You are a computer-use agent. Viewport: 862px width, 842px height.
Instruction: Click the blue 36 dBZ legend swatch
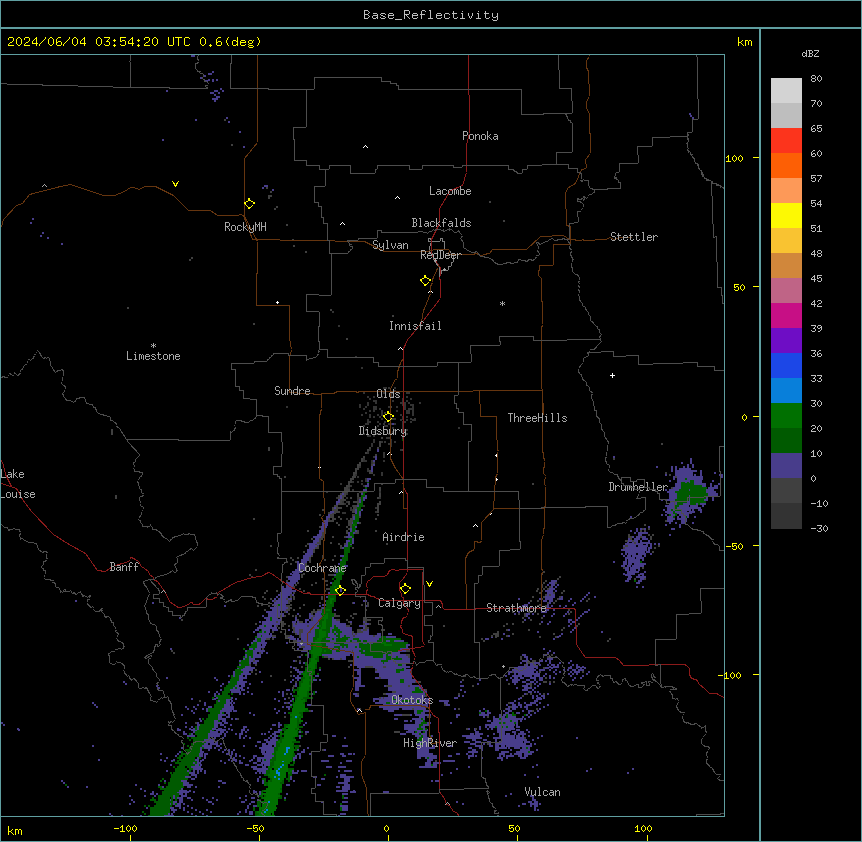pyautogui.click(x=786, y=365)
